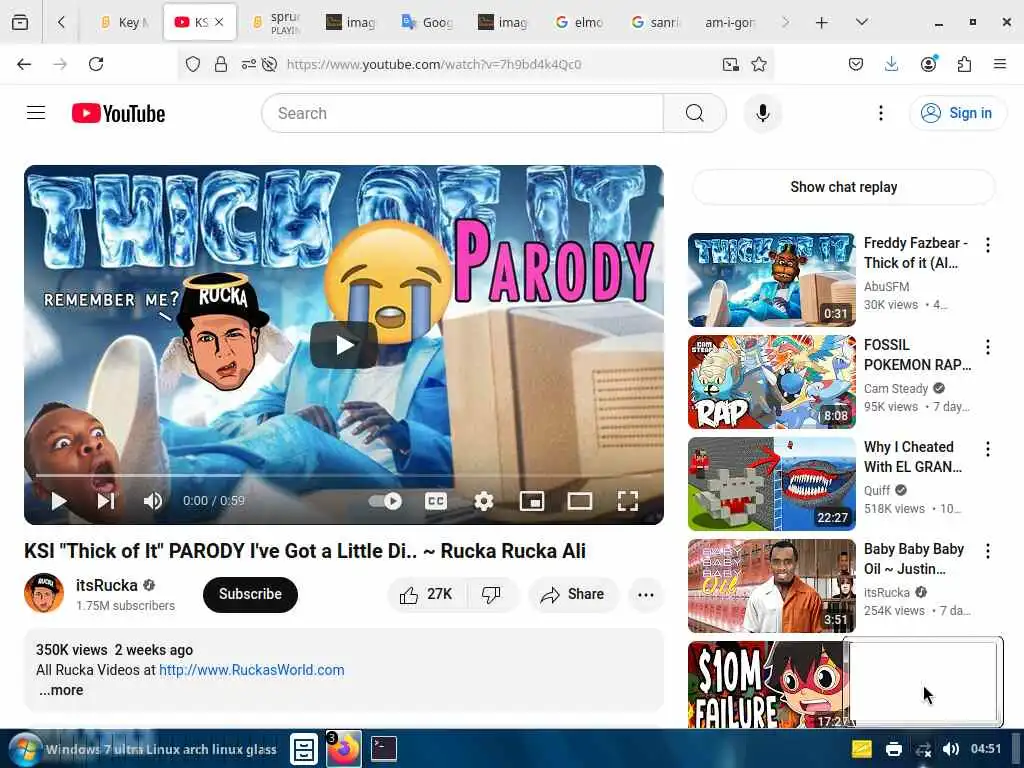1024x768 pixels.
Task: Open options menu for FOSSIL POKEMON RAP video
Action: 987,347
